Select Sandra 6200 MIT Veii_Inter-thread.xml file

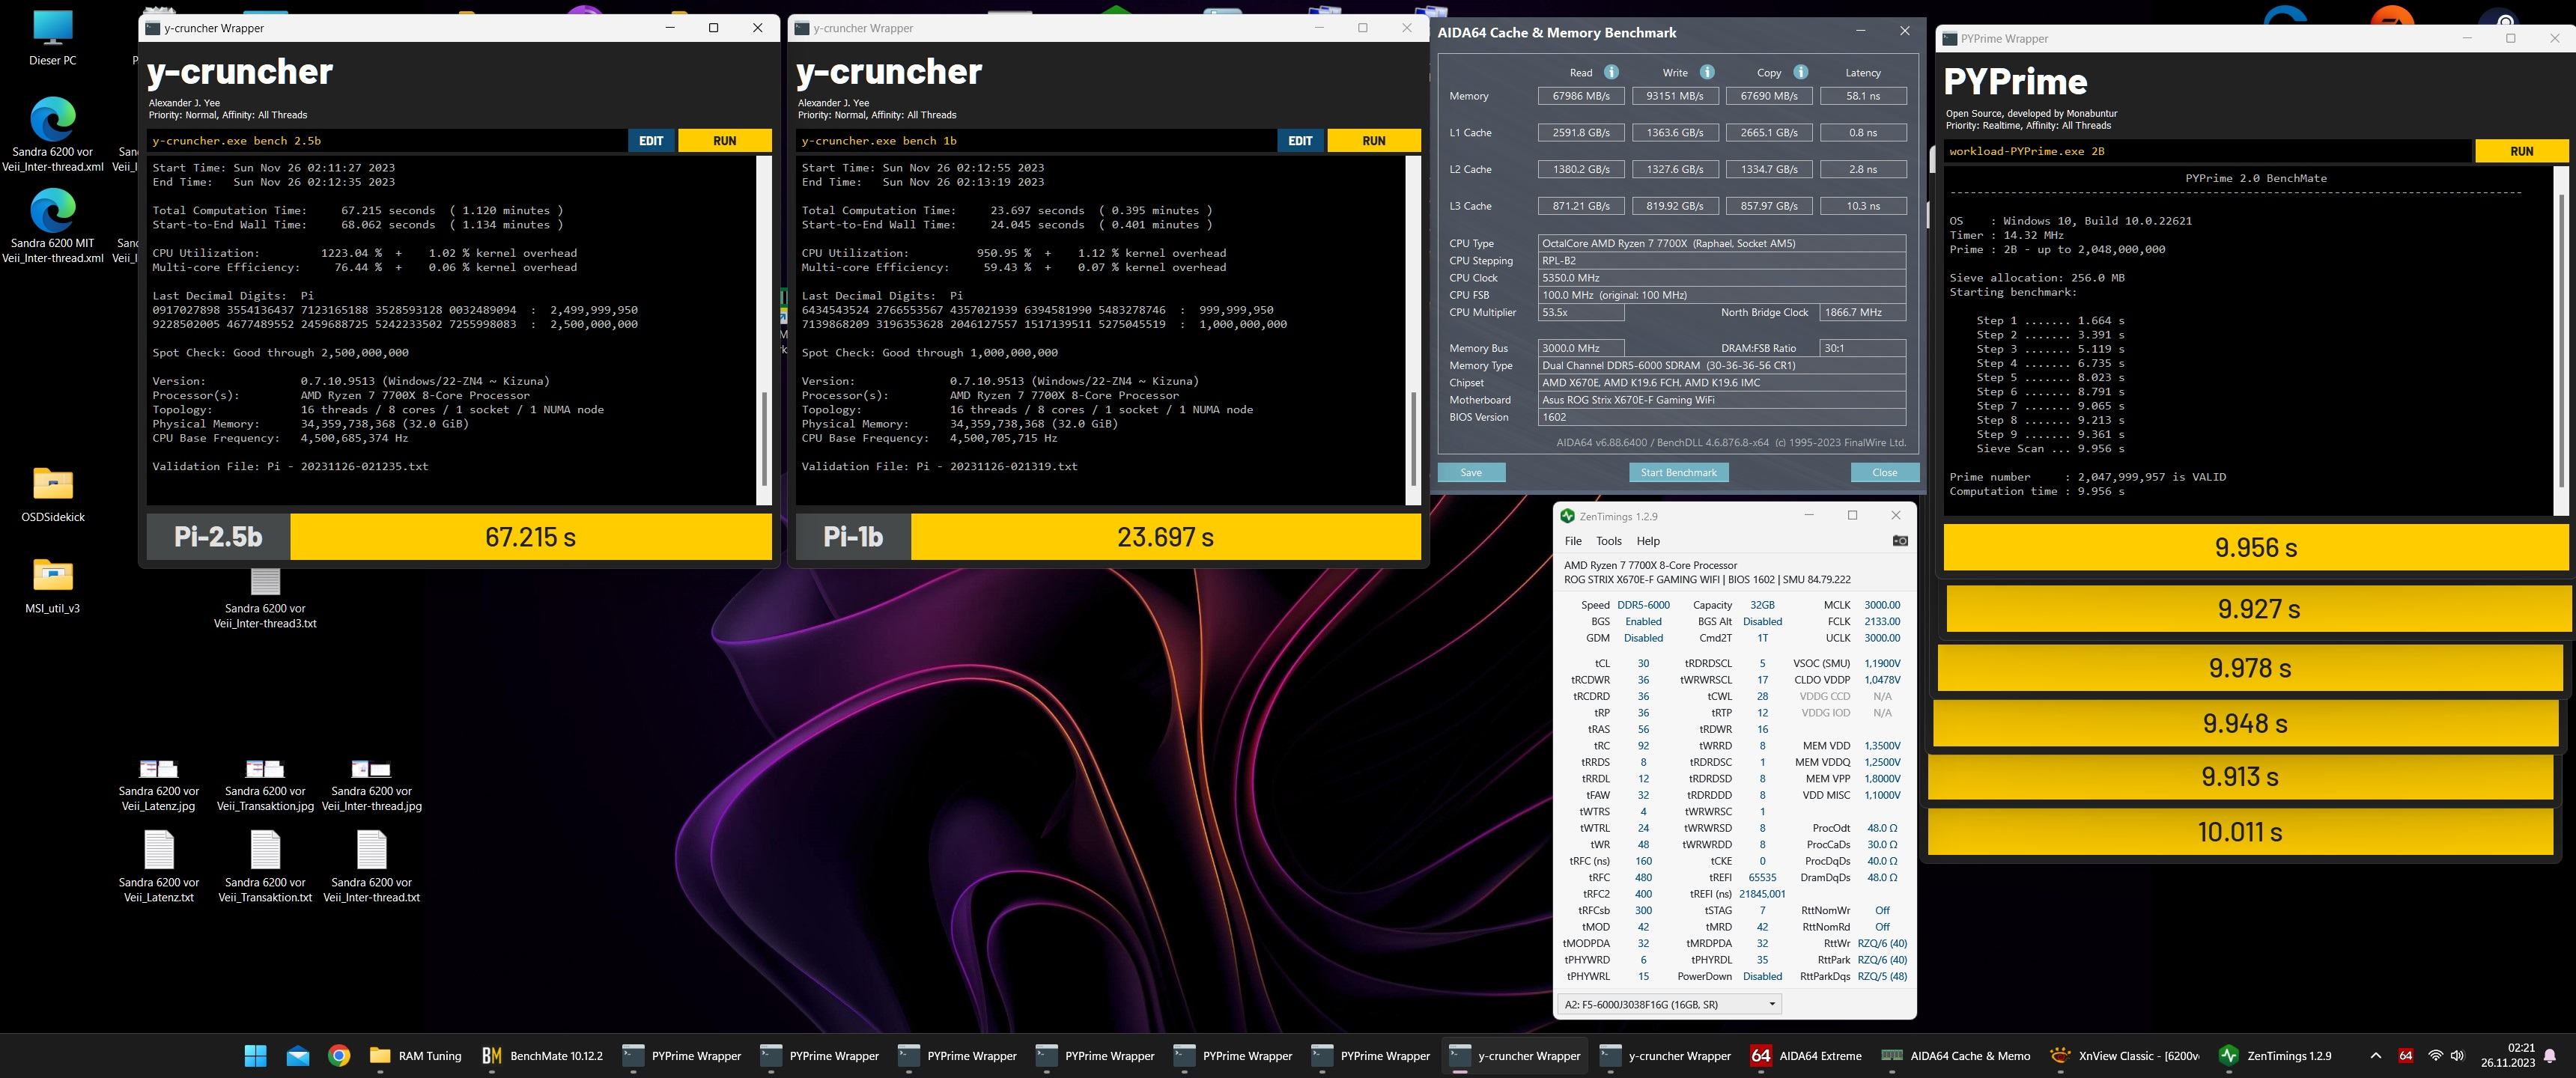(x=53, y=227)
